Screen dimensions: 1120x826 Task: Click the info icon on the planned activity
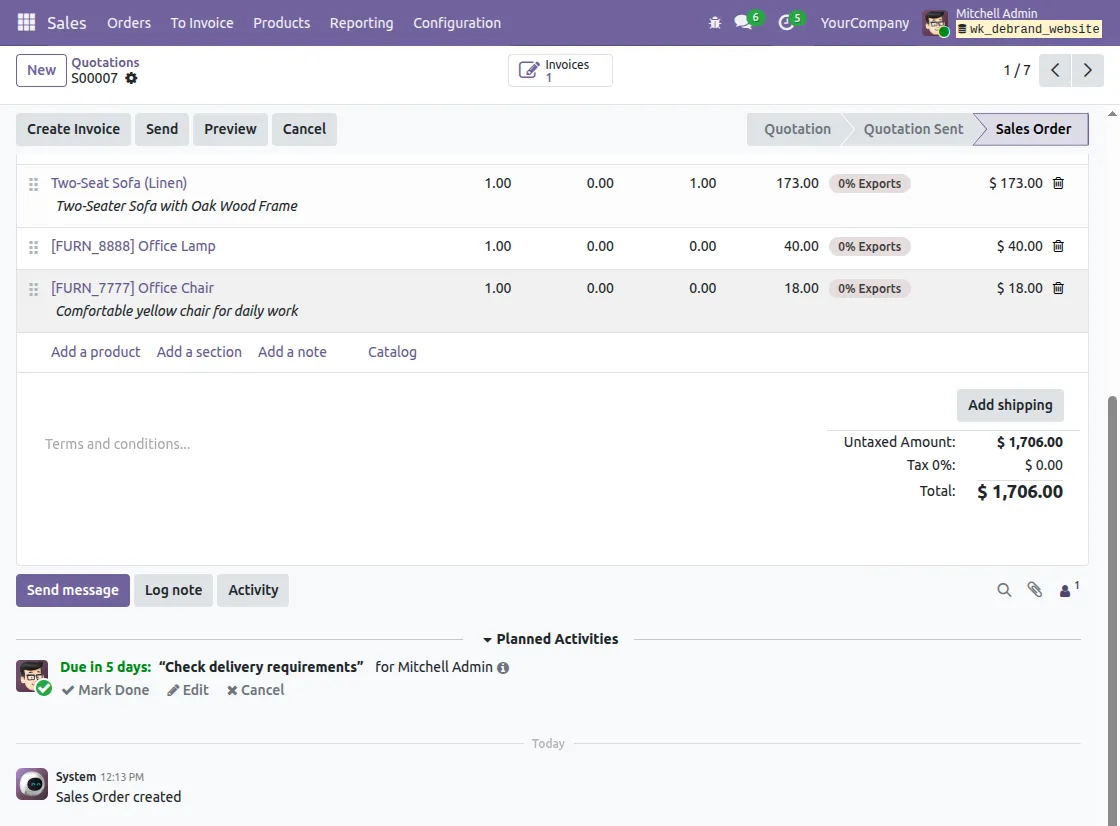(x=503, y=667)
